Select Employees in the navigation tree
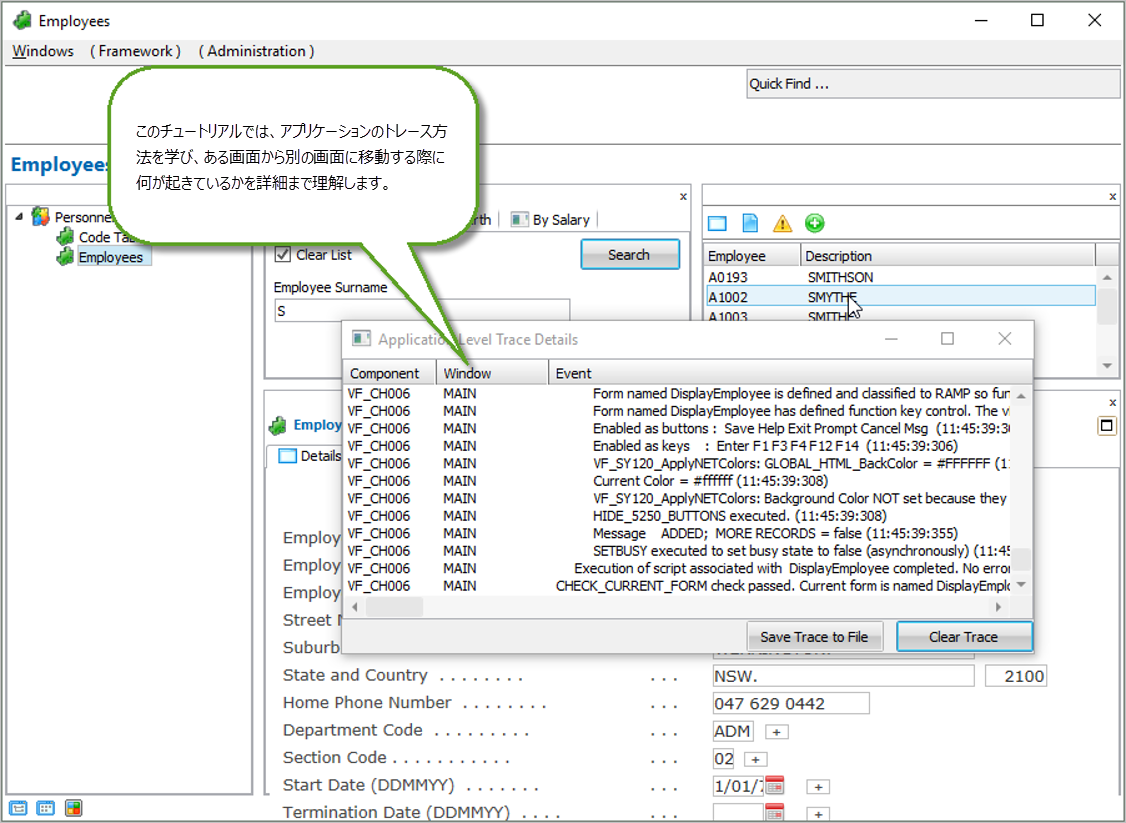The width and height of the screenshot is (1126, 823). point(111,257)
